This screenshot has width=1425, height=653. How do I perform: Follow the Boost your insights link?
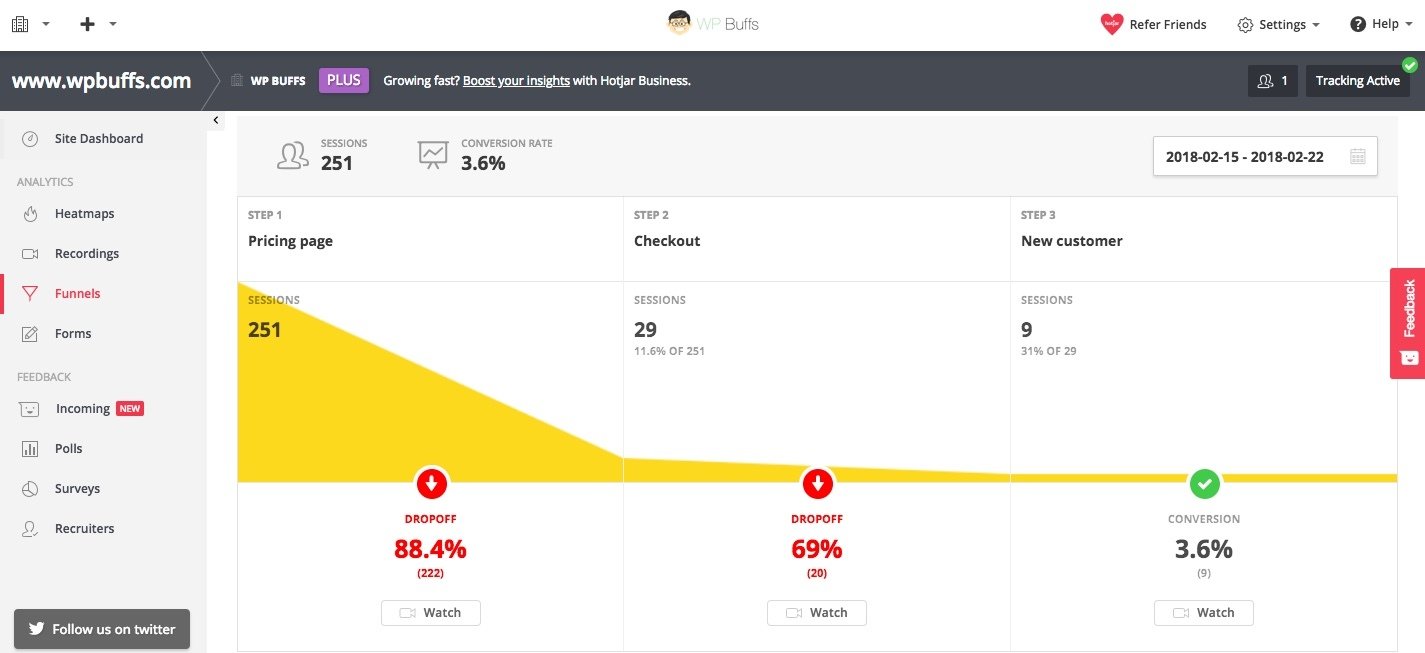[516, 81]
